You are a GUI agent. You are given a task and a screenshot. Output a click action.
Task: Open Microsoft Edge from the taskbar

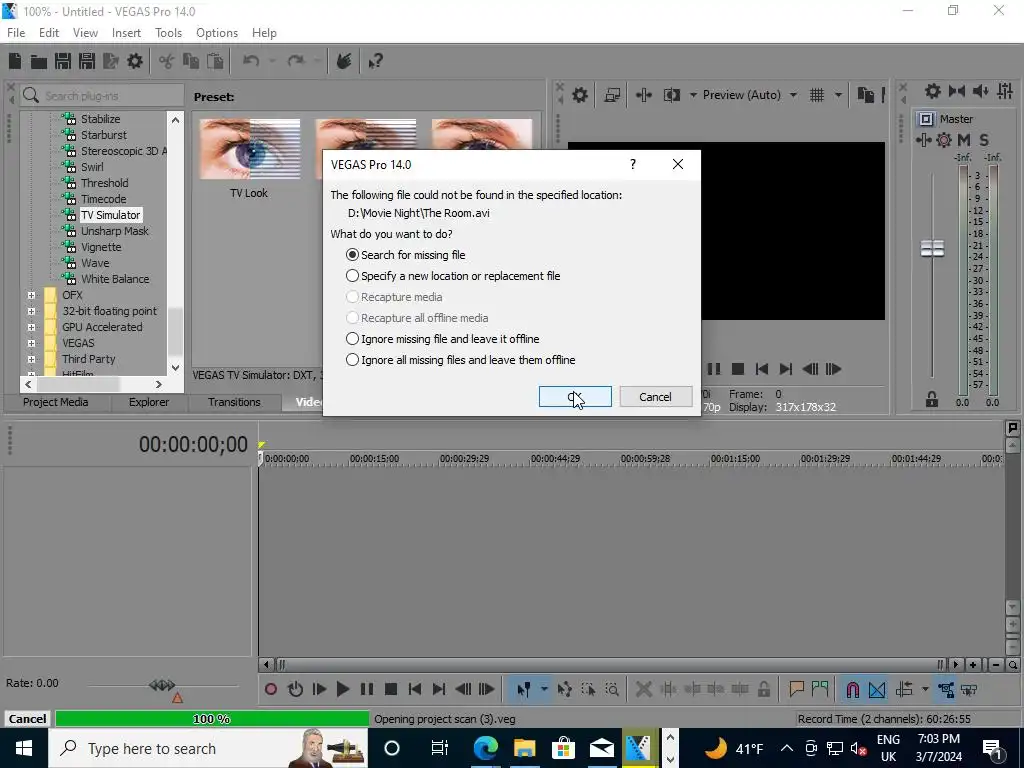(485, 748)
